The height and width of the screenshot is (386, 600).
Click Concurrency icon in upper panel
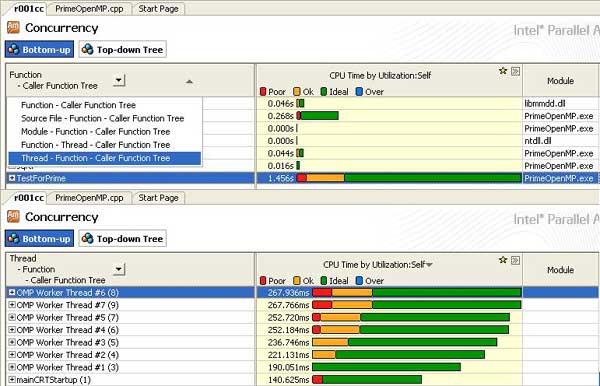click(13, 28)
